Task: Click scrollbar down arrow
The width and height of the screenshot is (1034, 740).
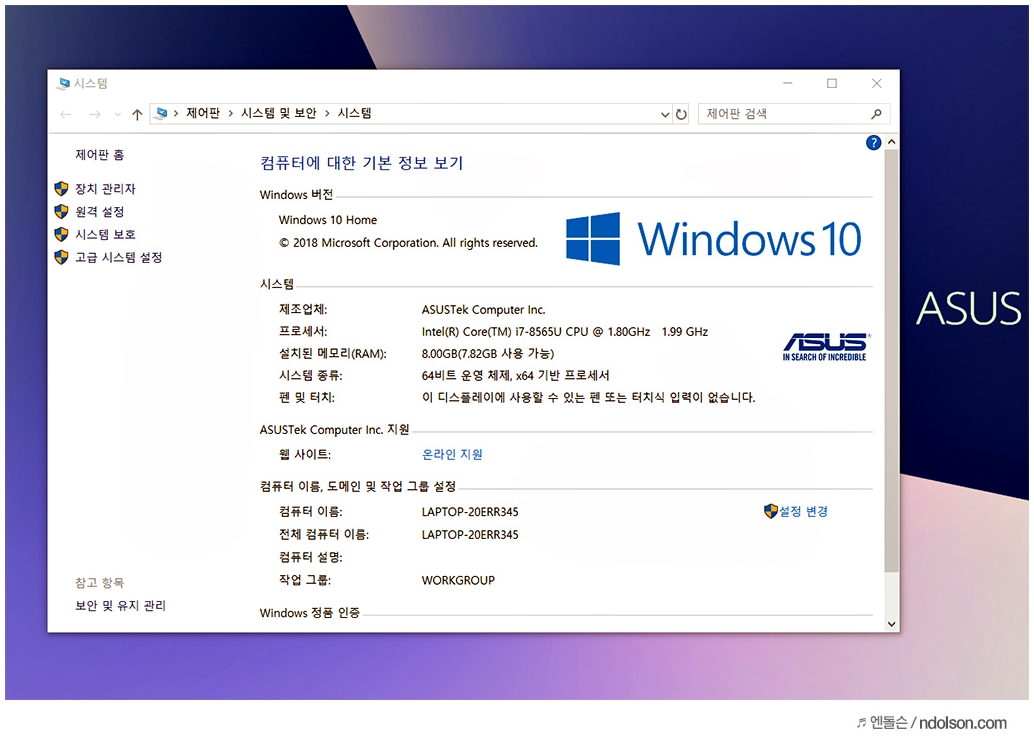Action: pyautogui.click(x=892, y=624)
